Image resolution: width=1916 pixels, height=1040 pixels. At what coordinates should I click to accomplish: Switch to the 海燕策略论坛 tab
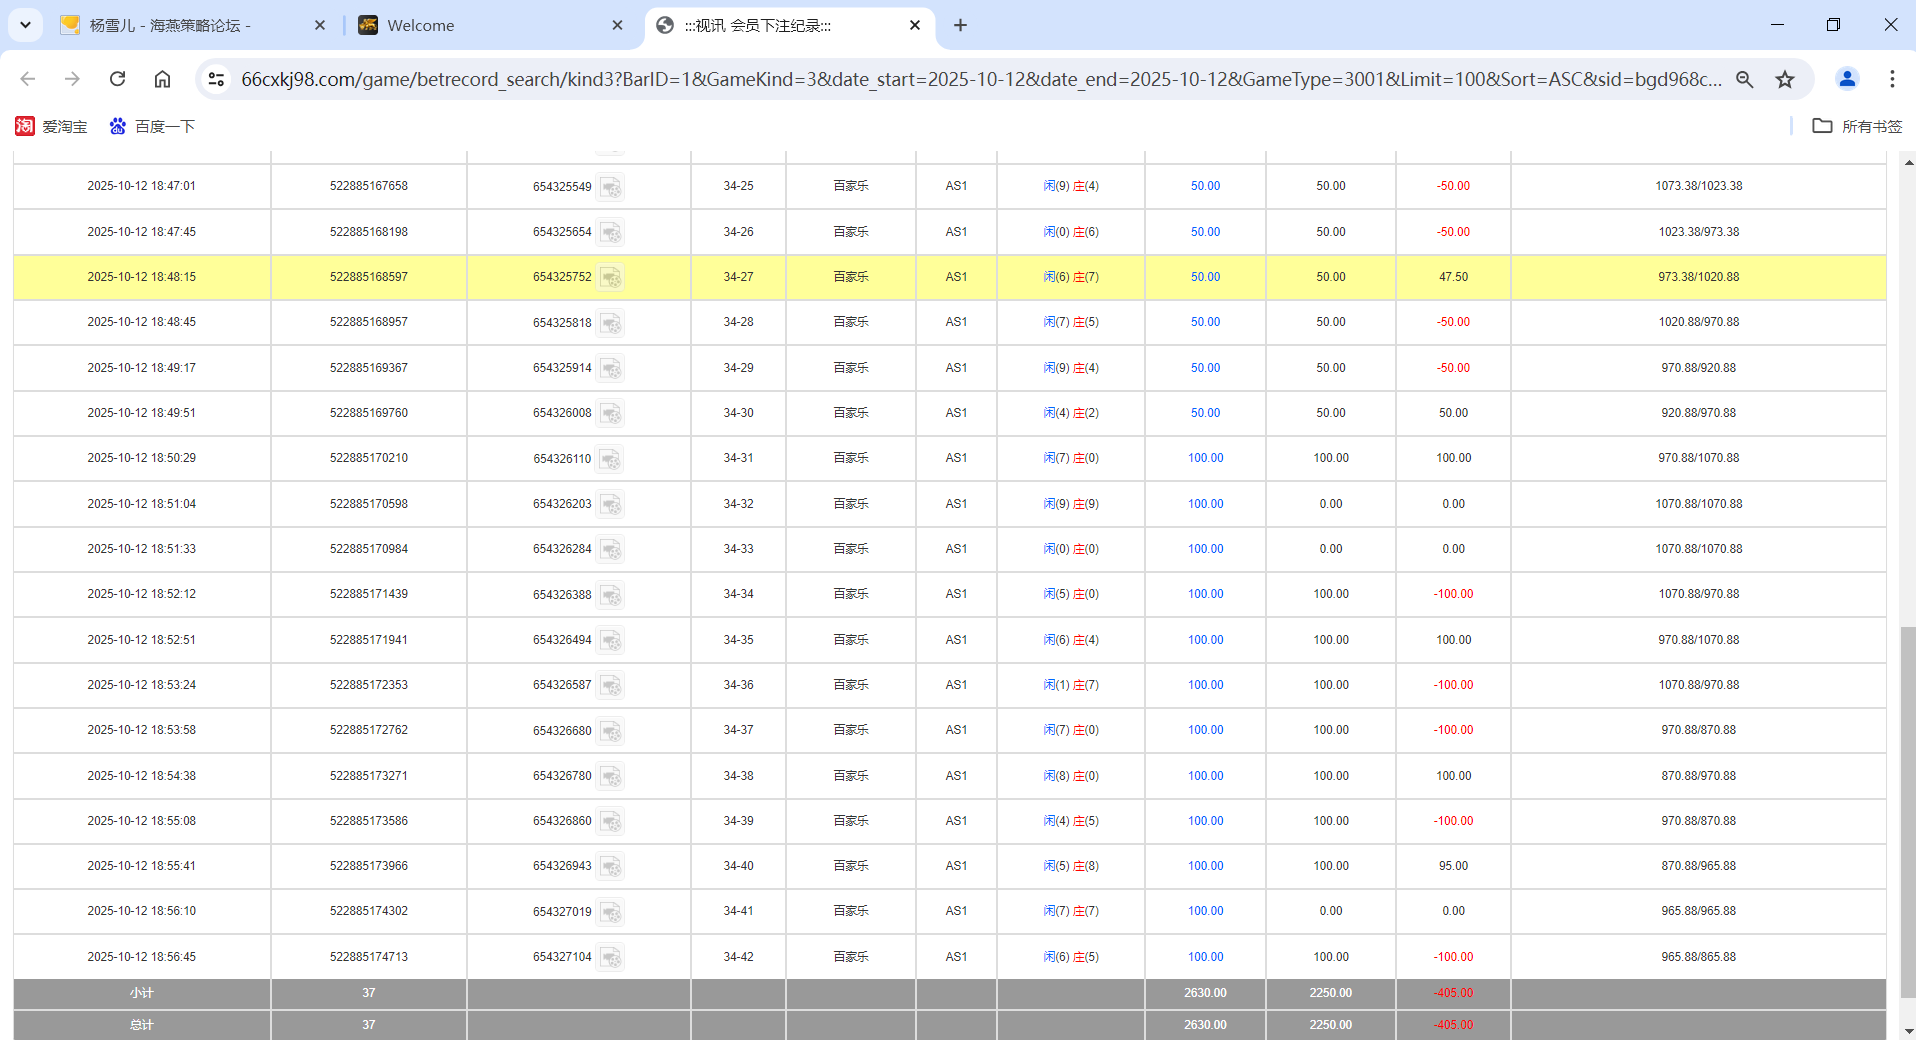180,25
